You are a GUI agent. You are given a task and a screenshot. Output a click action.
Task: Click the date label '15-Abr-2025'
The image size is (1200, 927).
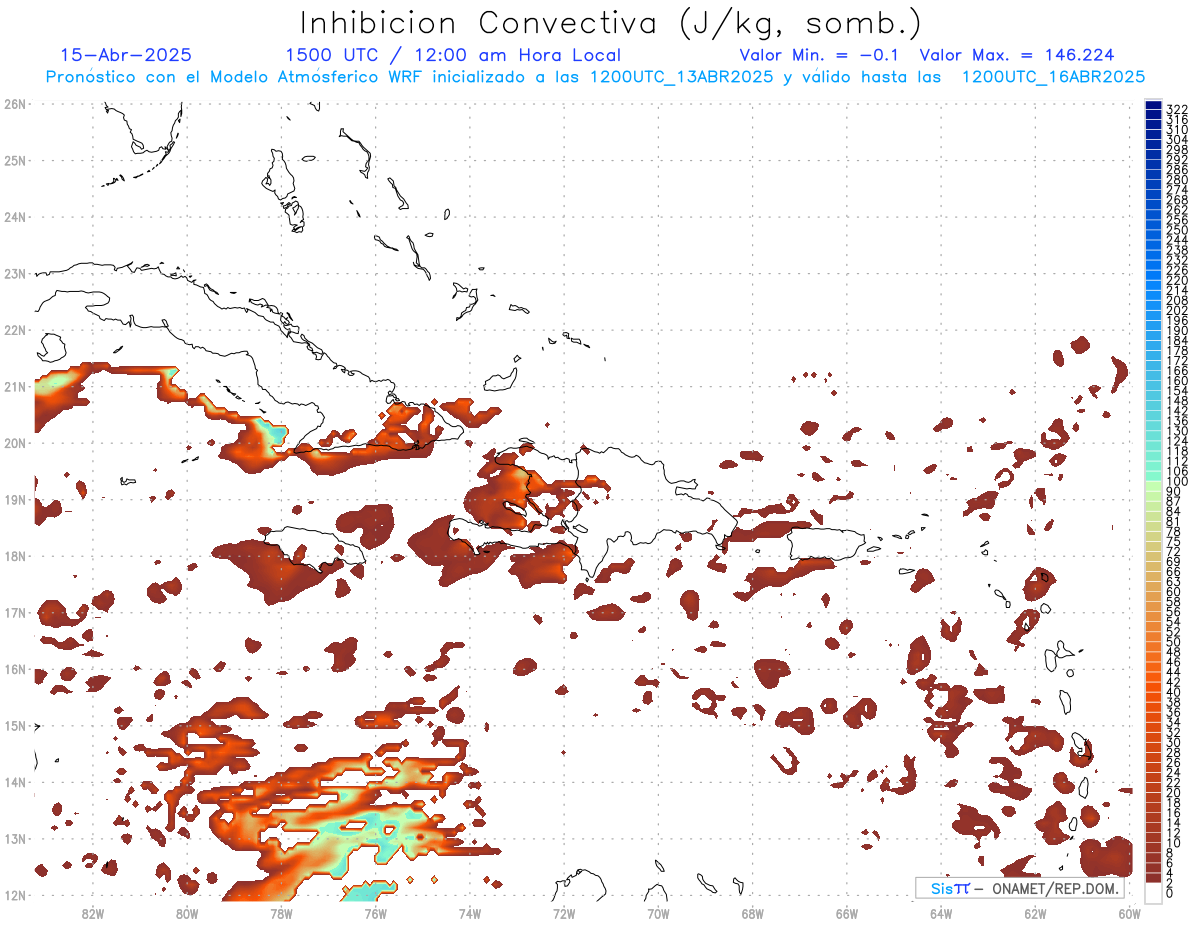pos(126,56)
